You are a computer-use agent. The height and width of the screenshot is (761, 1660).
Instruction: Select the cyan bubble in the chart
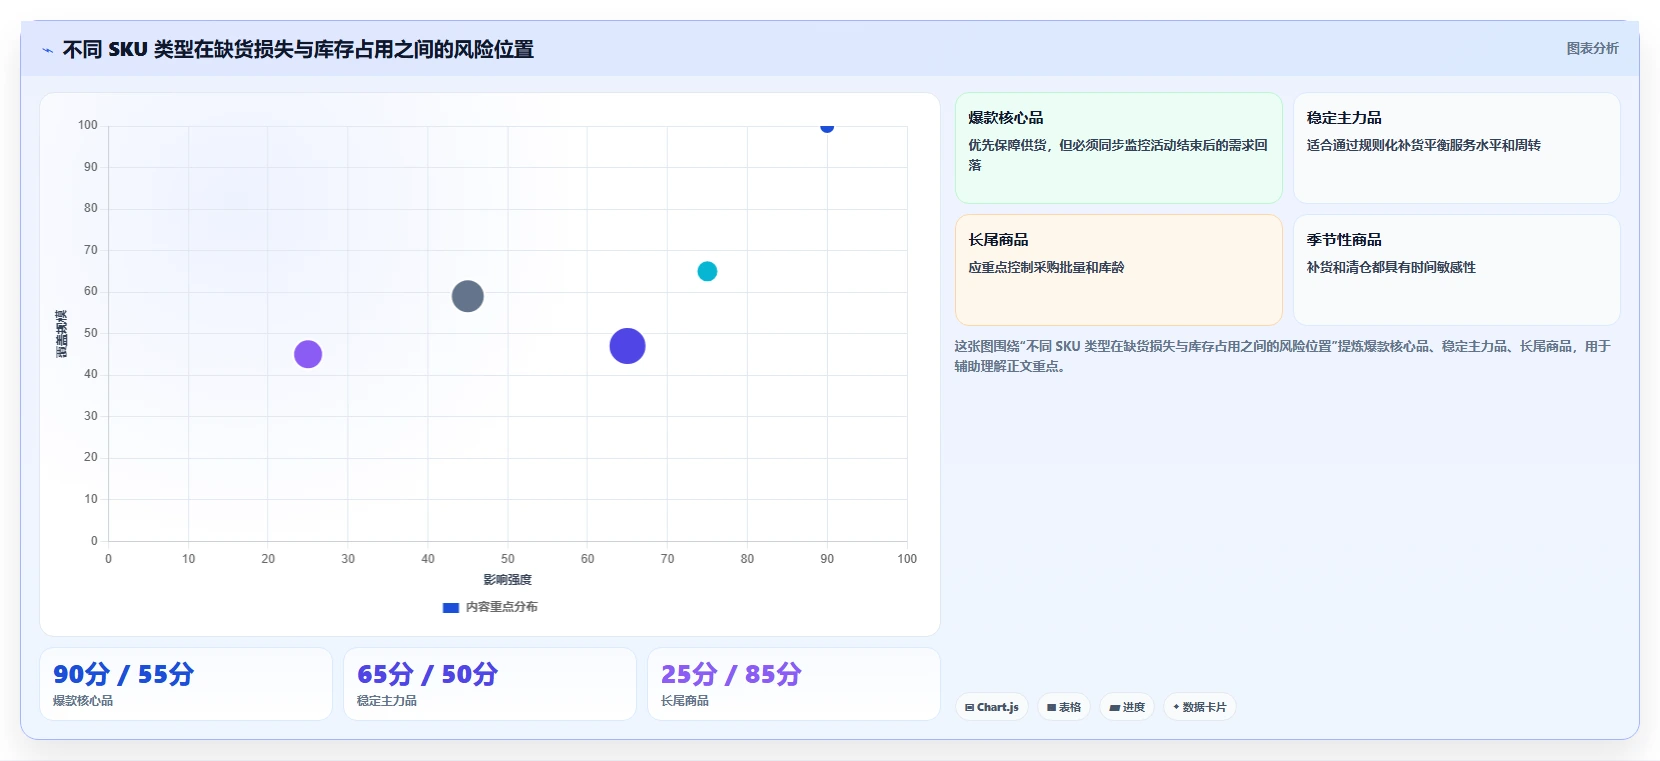pos(707,271)
